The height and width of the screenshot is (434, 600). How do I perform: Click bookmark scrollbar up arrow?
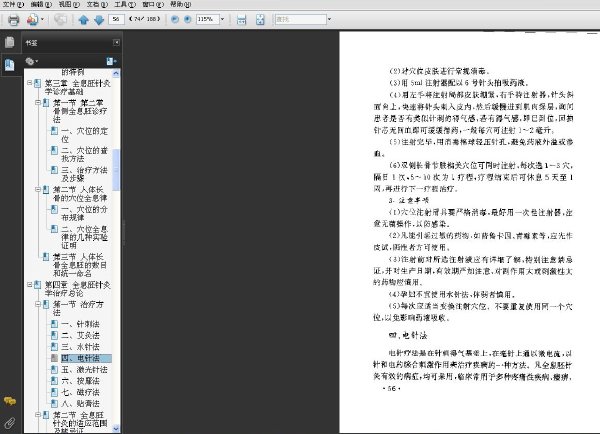point(116,73)
